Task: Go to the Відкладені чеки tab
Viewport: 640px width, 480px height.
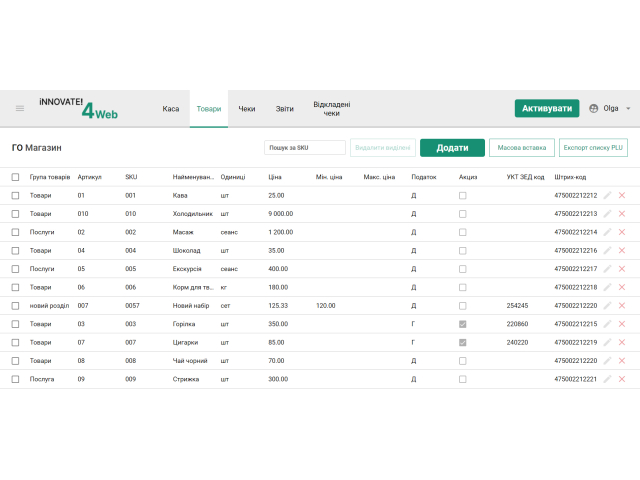Action: pyautogui.click(x=331, y=108)
